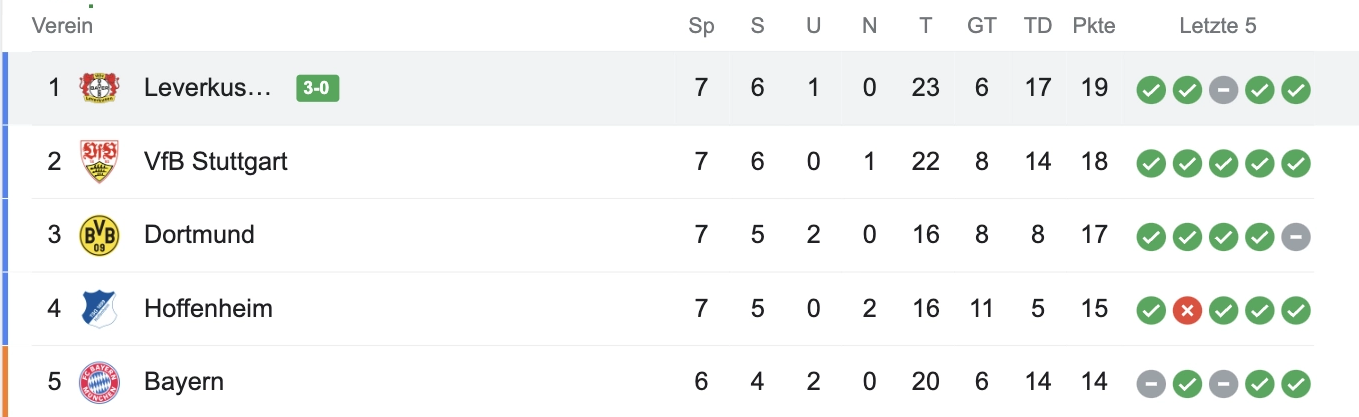
Task: Click the Hoffenheim club crest
Action: tap(99, 308)
